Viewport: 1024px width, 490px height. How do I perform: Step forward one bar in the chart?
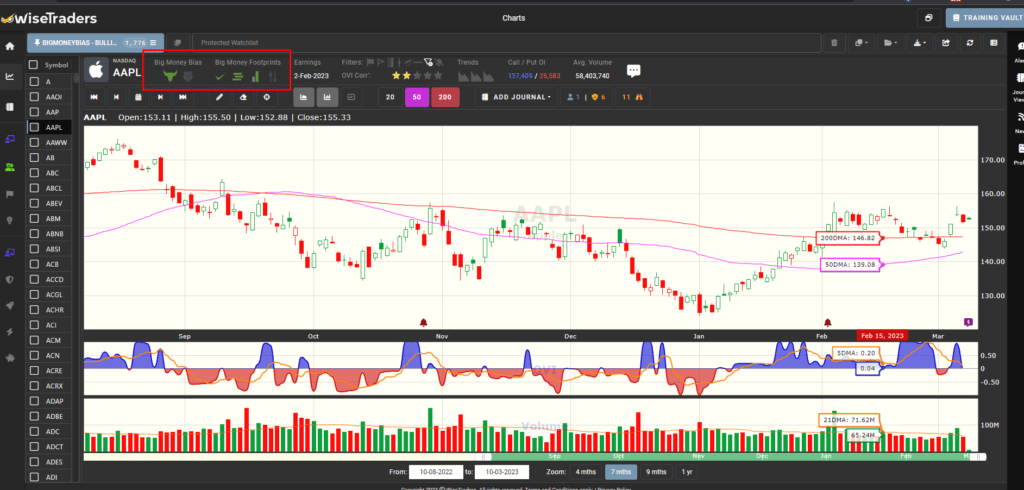(x=161, y=97)
